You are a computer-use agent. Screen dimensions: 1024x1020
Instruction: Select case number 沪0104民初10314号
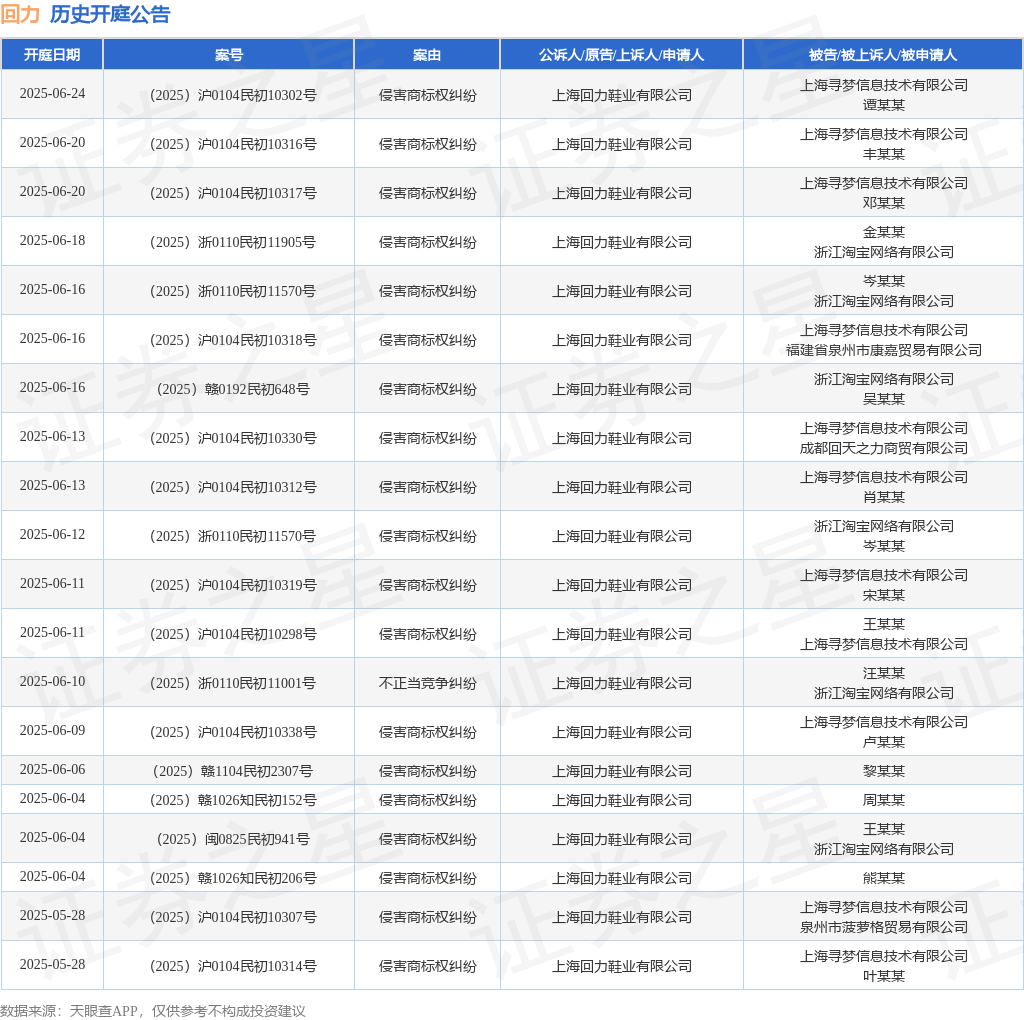tap(233, 966)
